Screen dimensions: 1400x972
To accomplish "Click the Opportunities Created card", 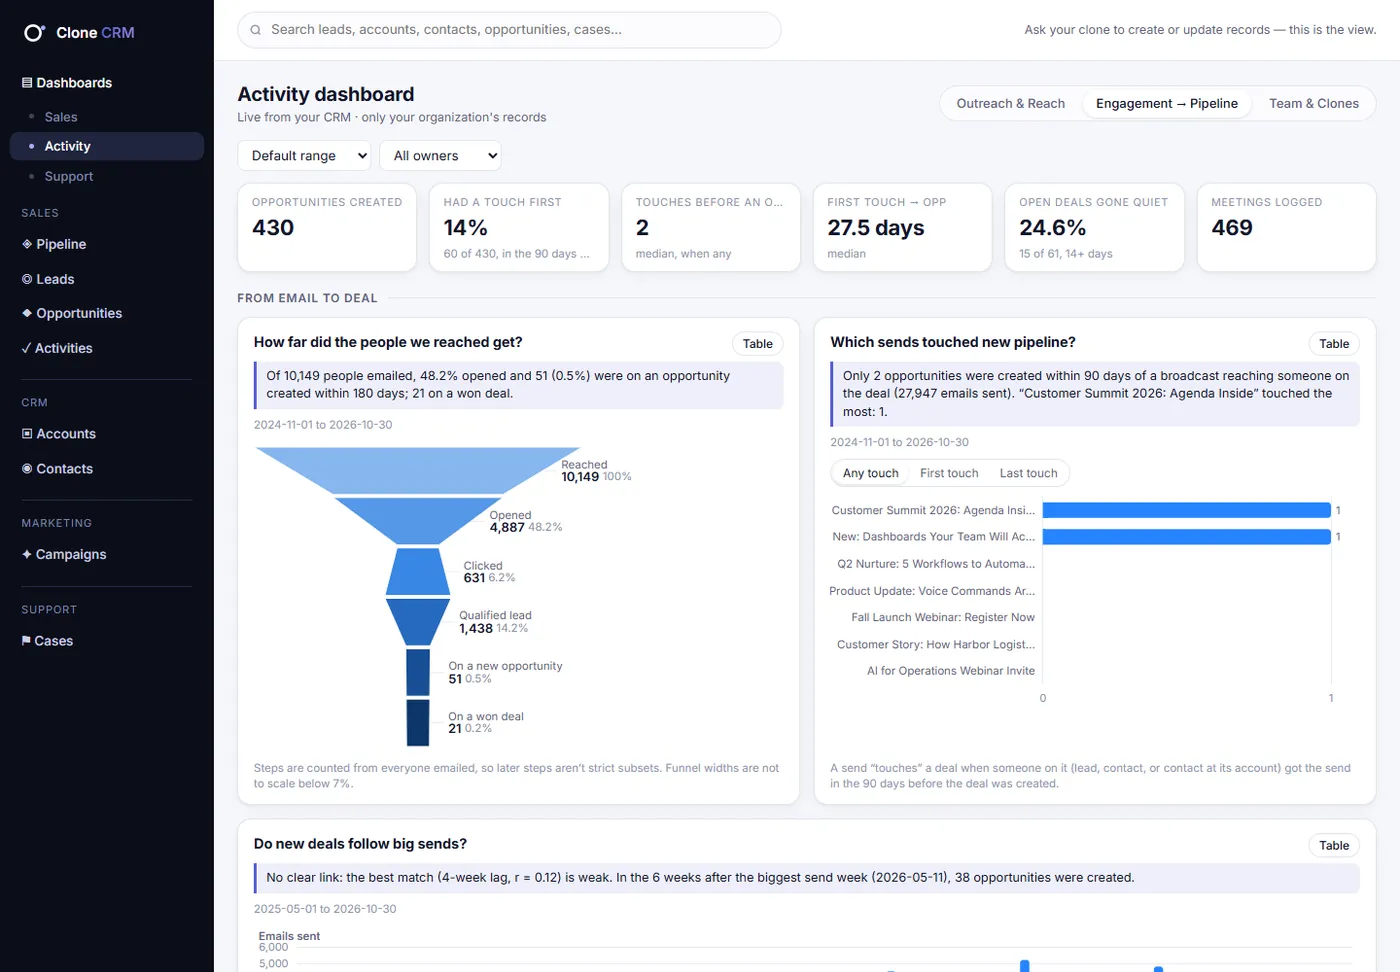I will click(327, 227).
